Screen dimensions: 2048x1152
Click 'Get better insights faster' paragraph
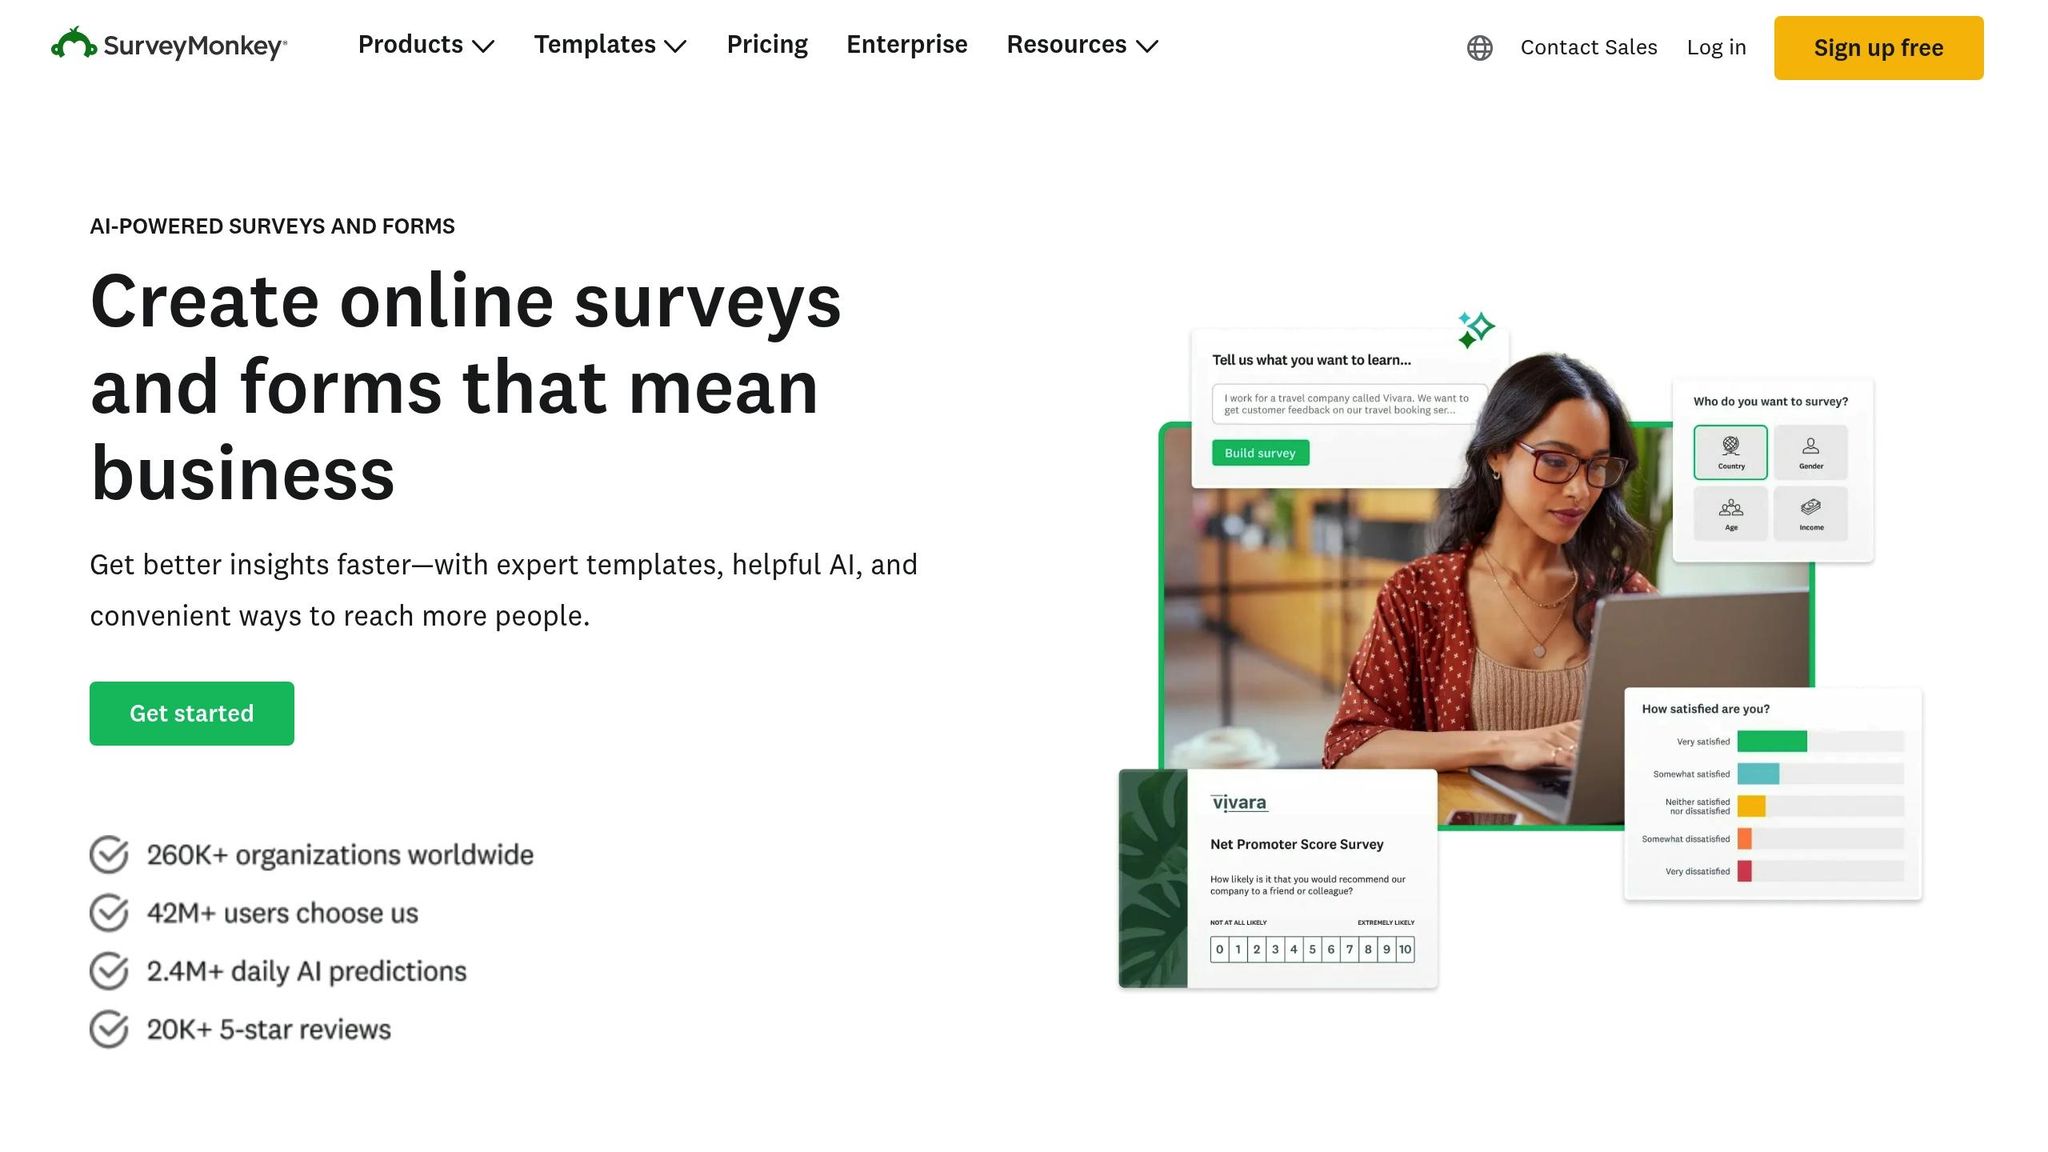[x=503, y=590]
